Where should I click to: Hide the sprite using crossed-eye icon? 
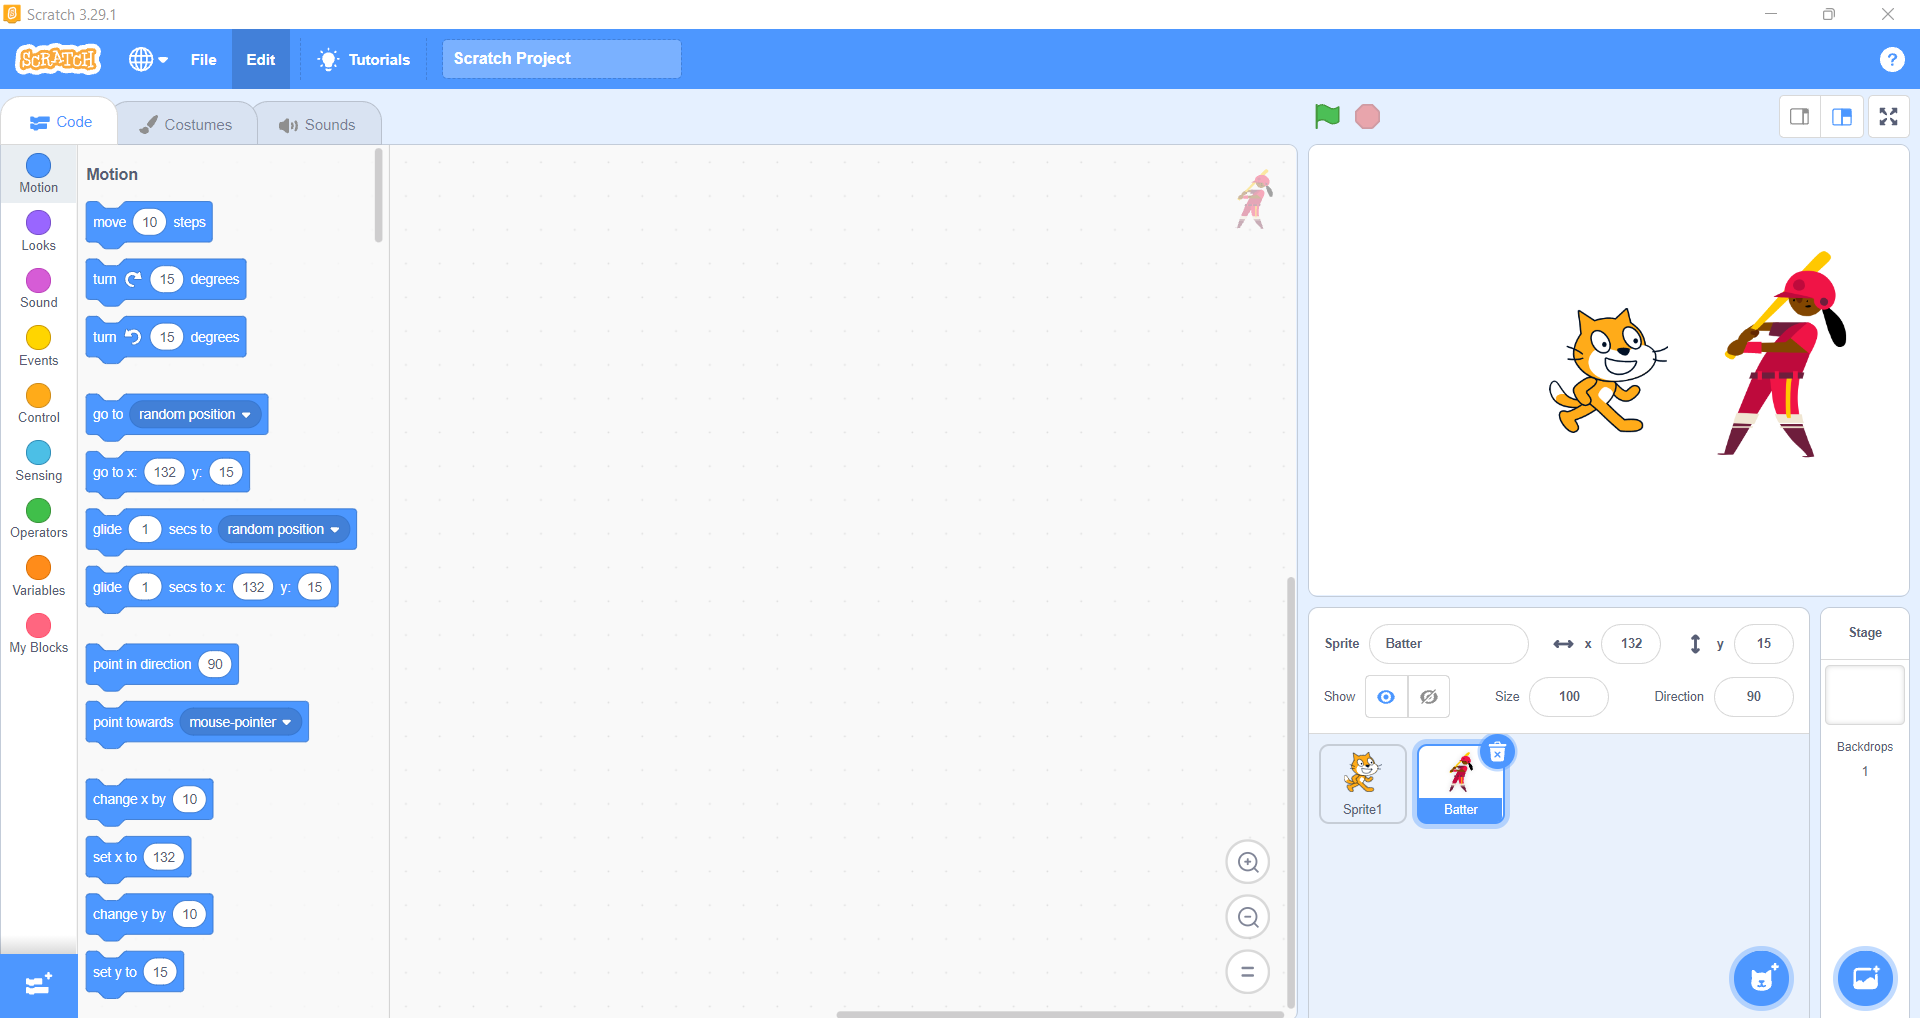click(x=1429, y=697)
